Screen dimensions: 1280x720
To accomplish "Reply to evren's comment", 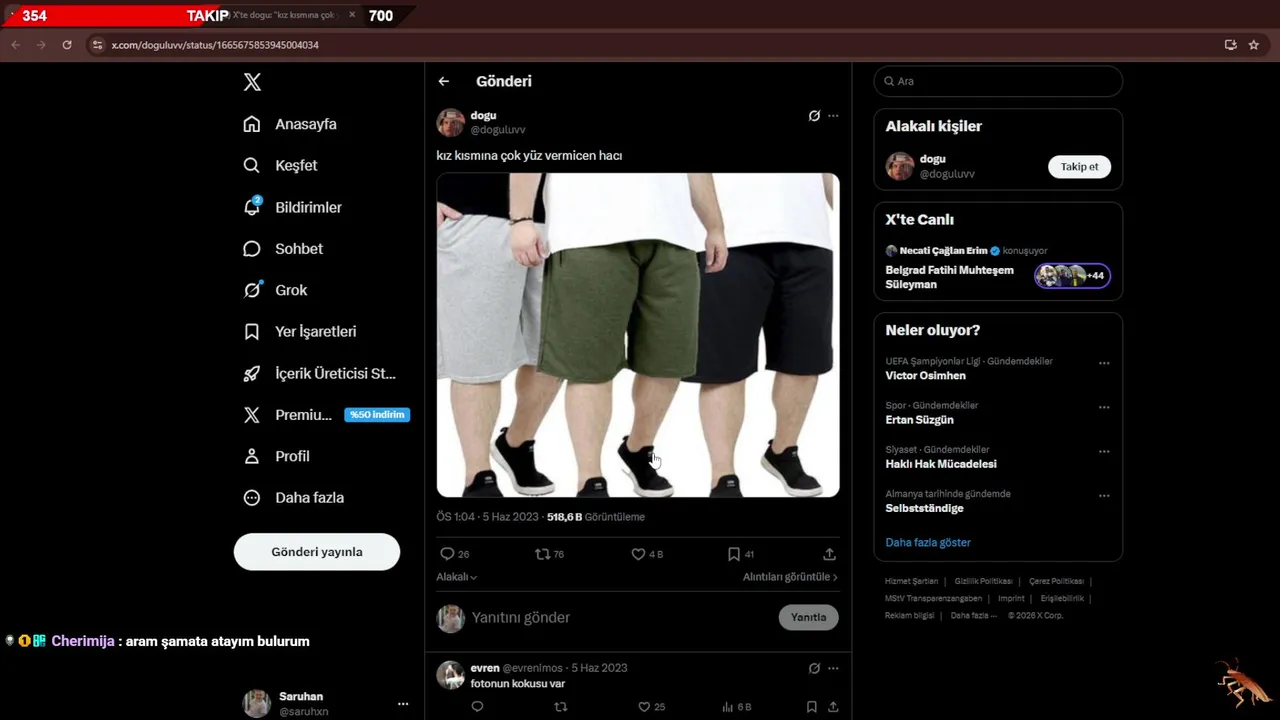I will [477, 707].
